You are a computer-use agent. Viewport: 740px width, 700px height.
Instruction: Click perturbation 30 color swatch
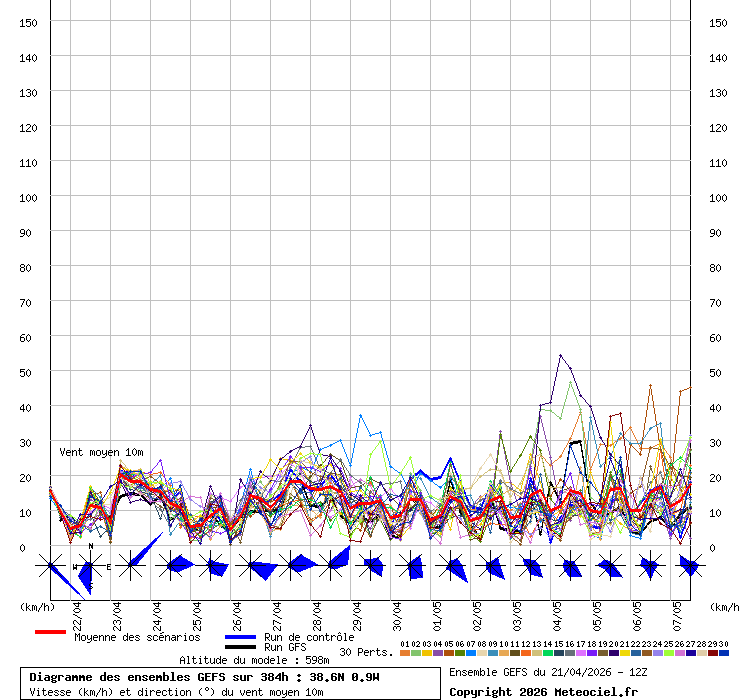click(x=723, y=653)
